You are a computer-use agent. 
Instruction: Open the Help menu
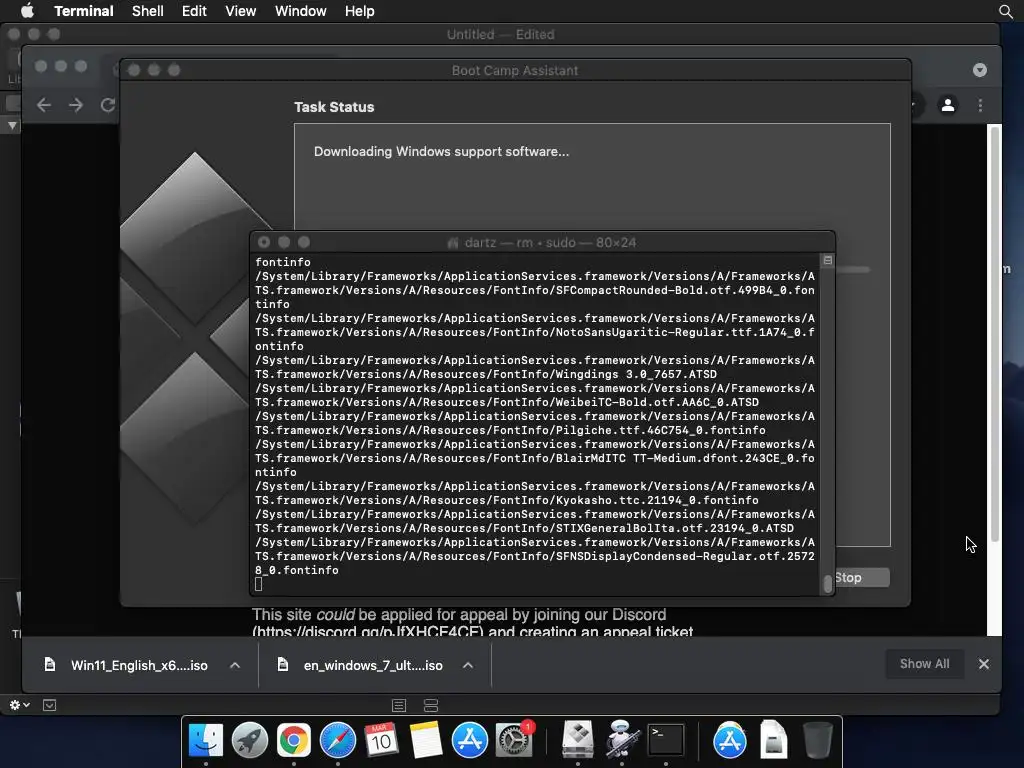[x=360, y=11]
